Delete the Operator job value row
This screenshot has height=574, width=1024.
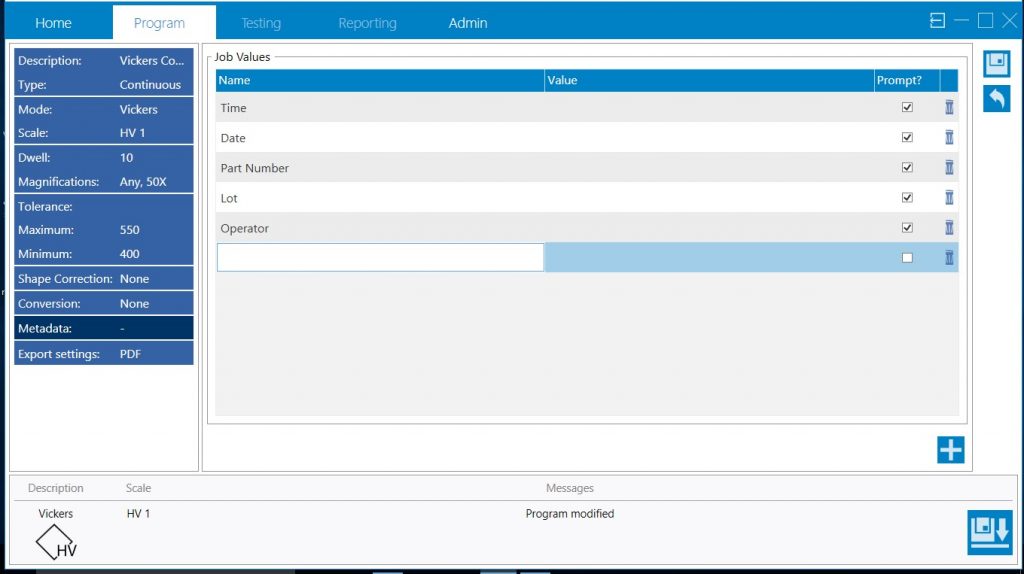[949, 228]
